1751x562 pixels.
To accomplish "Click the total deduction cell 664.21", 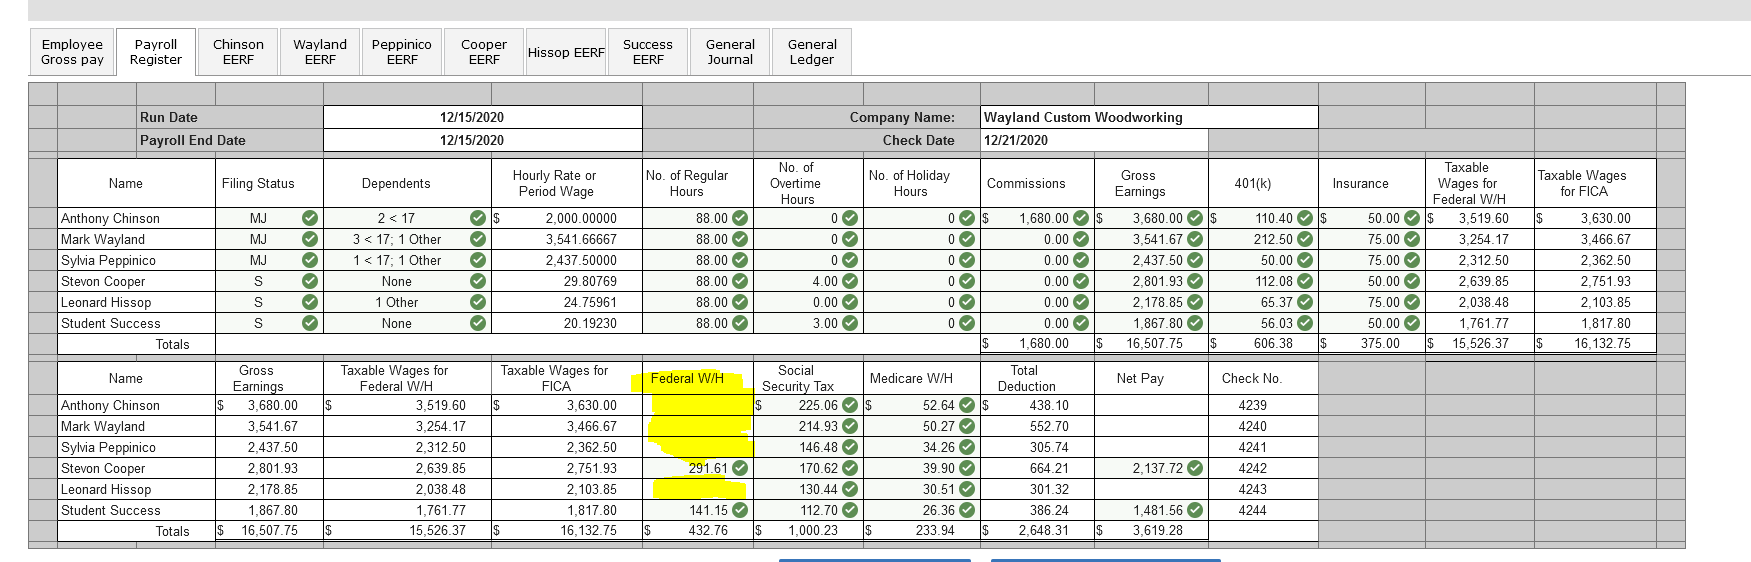I will 1037,468.
